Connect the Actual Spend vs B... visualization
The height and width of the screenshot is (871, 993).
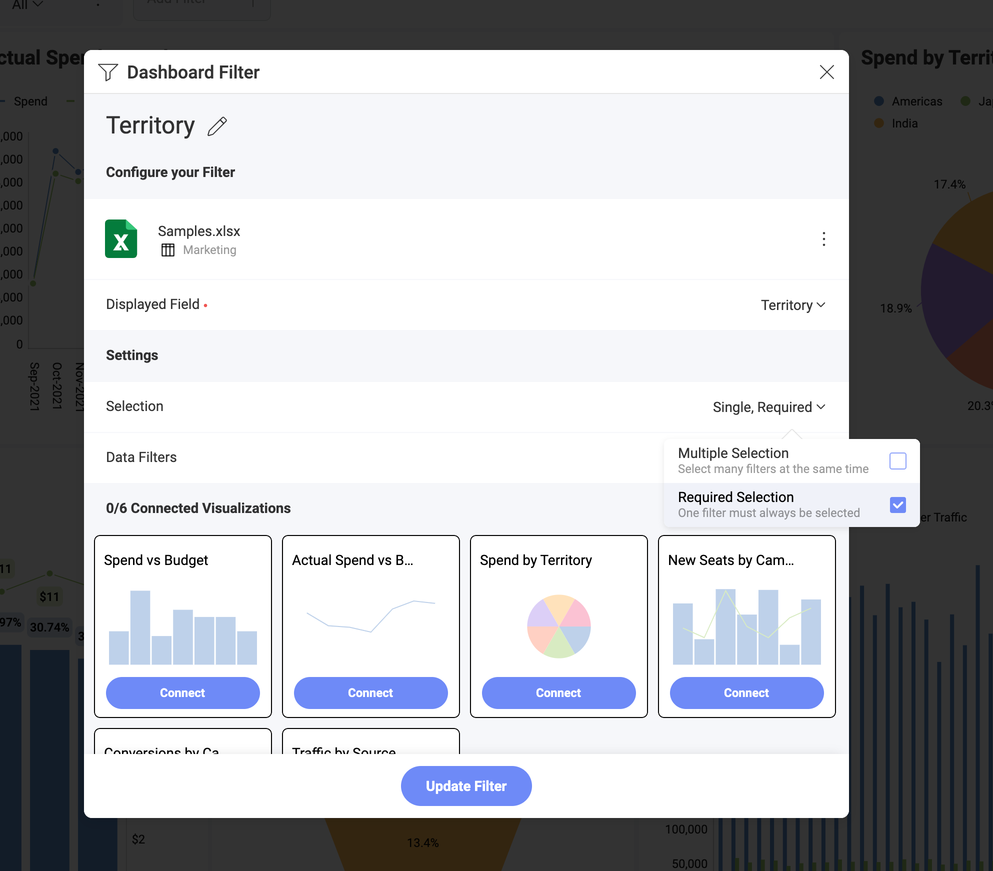pos(370,693)
